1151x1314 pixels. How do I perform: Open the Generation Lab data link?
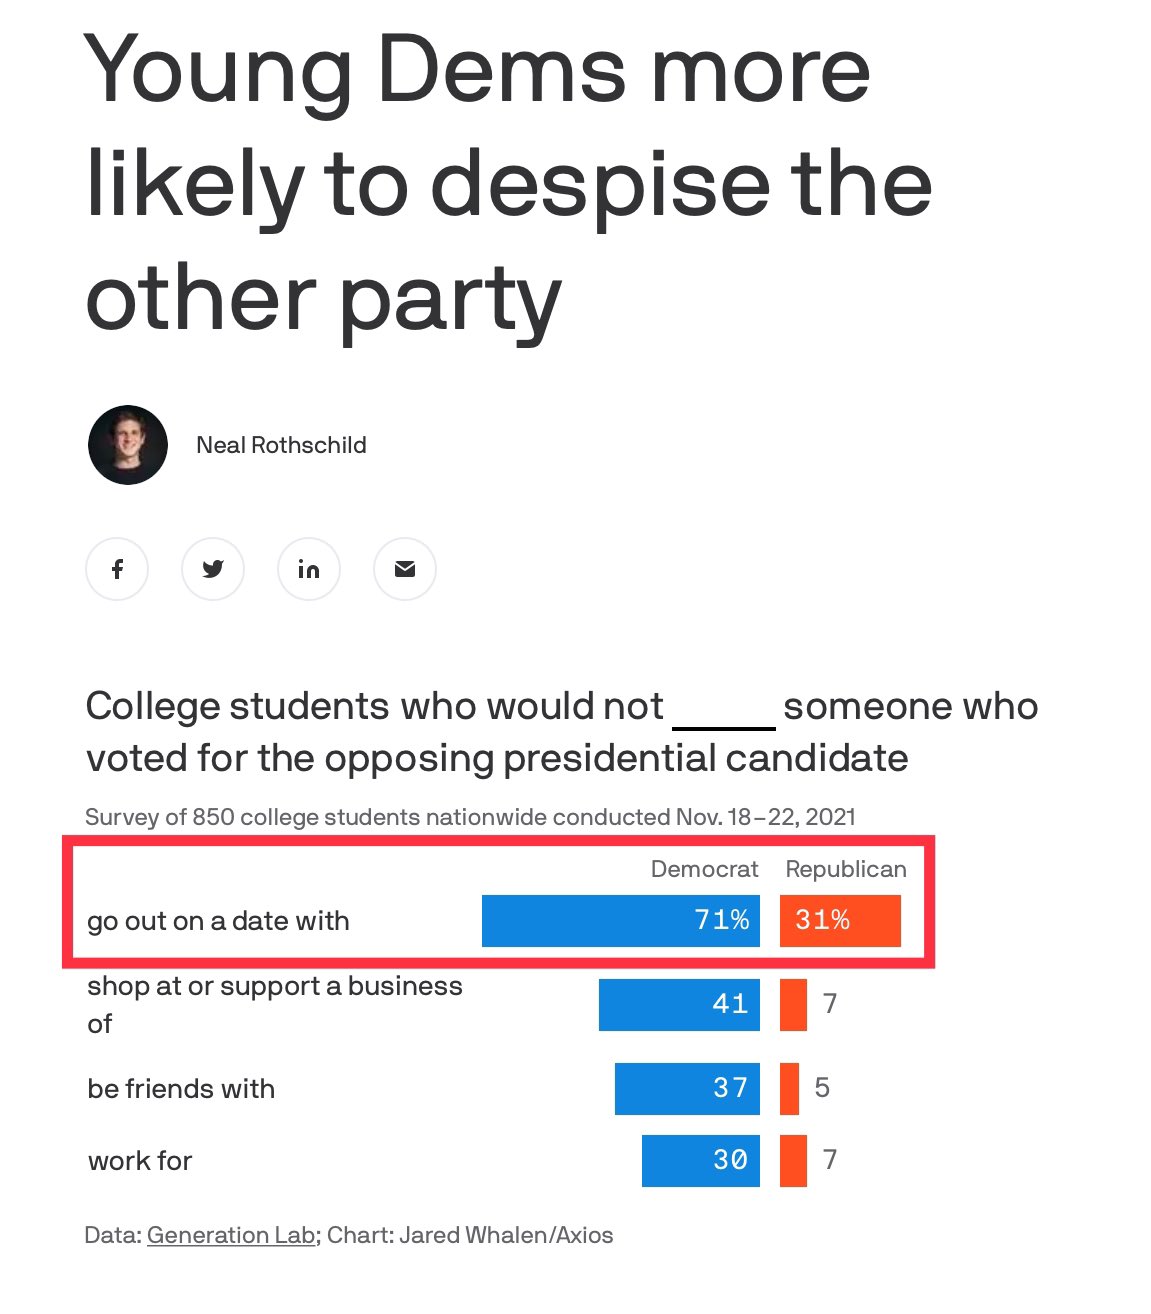(x=231, y=1235)
